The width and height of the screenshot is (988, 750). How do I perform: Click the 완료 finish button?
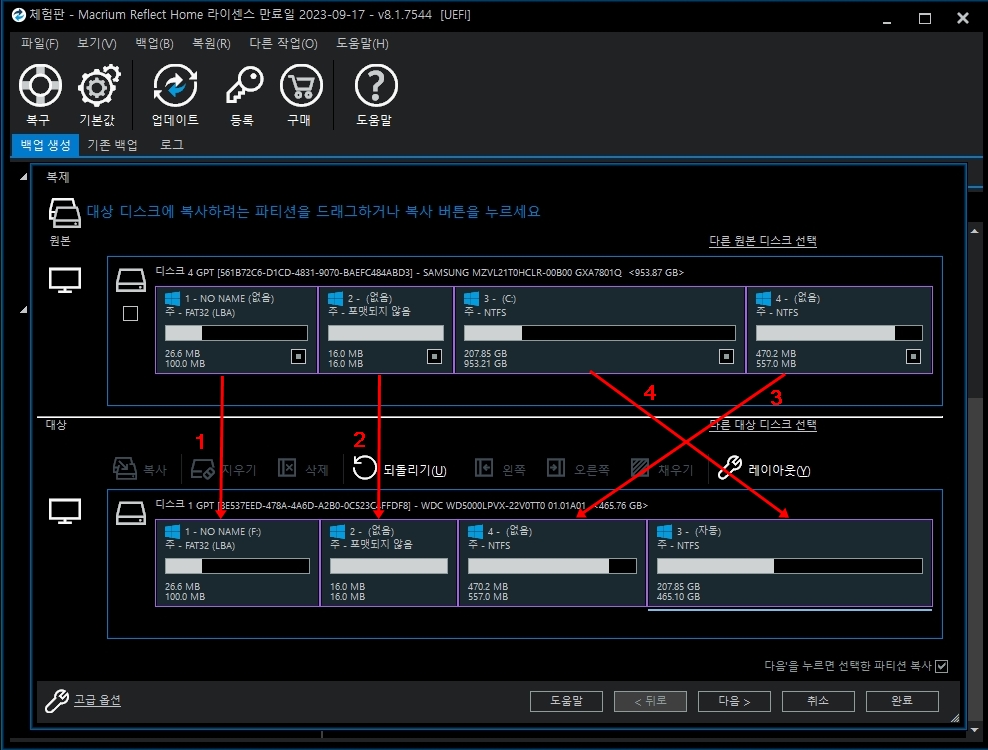pyautogui.click(x=902, y=701)
